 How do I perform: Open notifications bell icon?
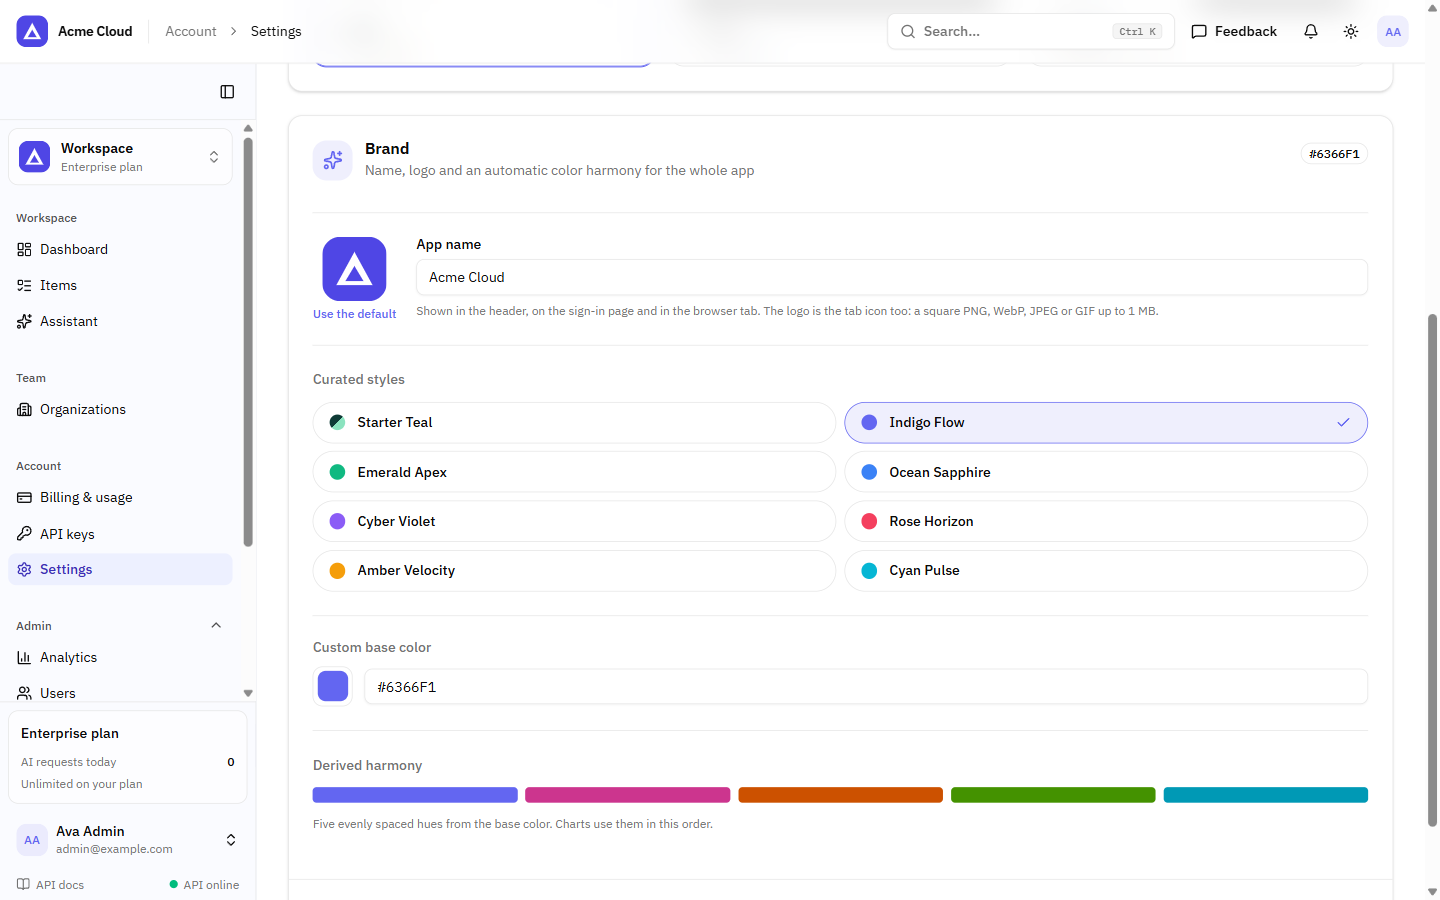point(1311,31)
